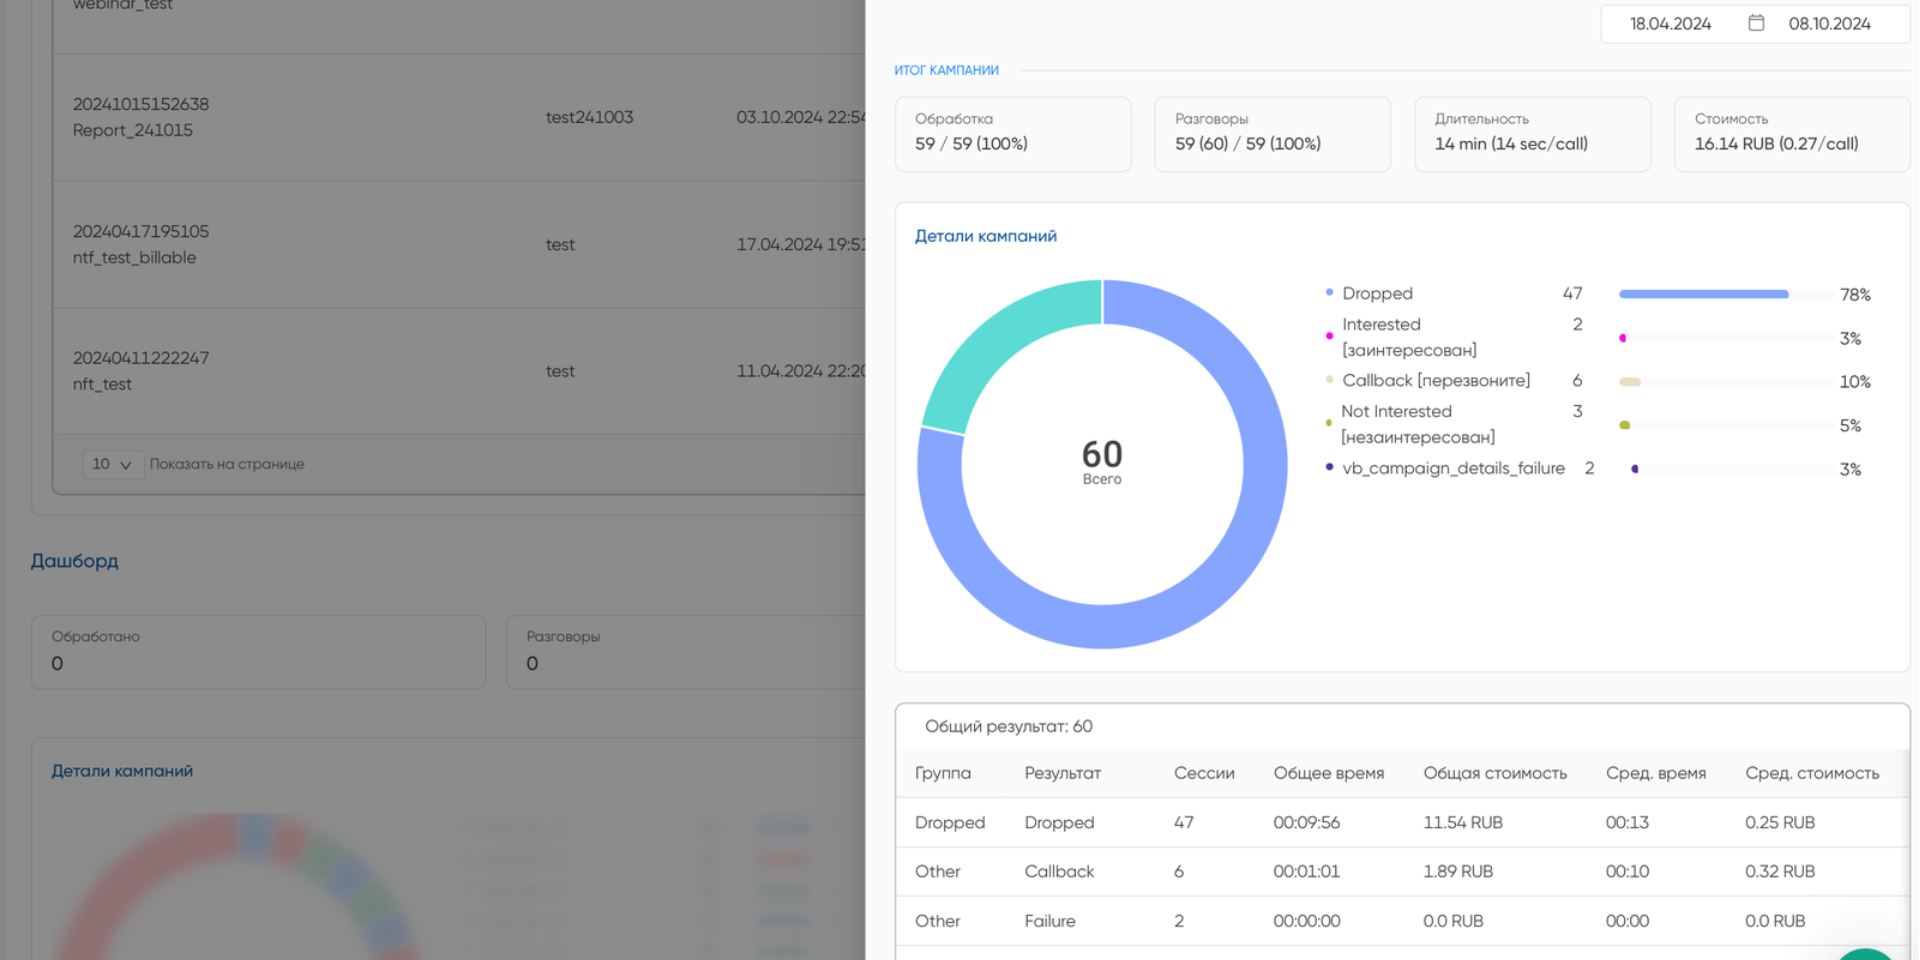Screen dimensions: 1920x960
Task: Click the Dropped legend color dot
Action: pos(1329,293)
